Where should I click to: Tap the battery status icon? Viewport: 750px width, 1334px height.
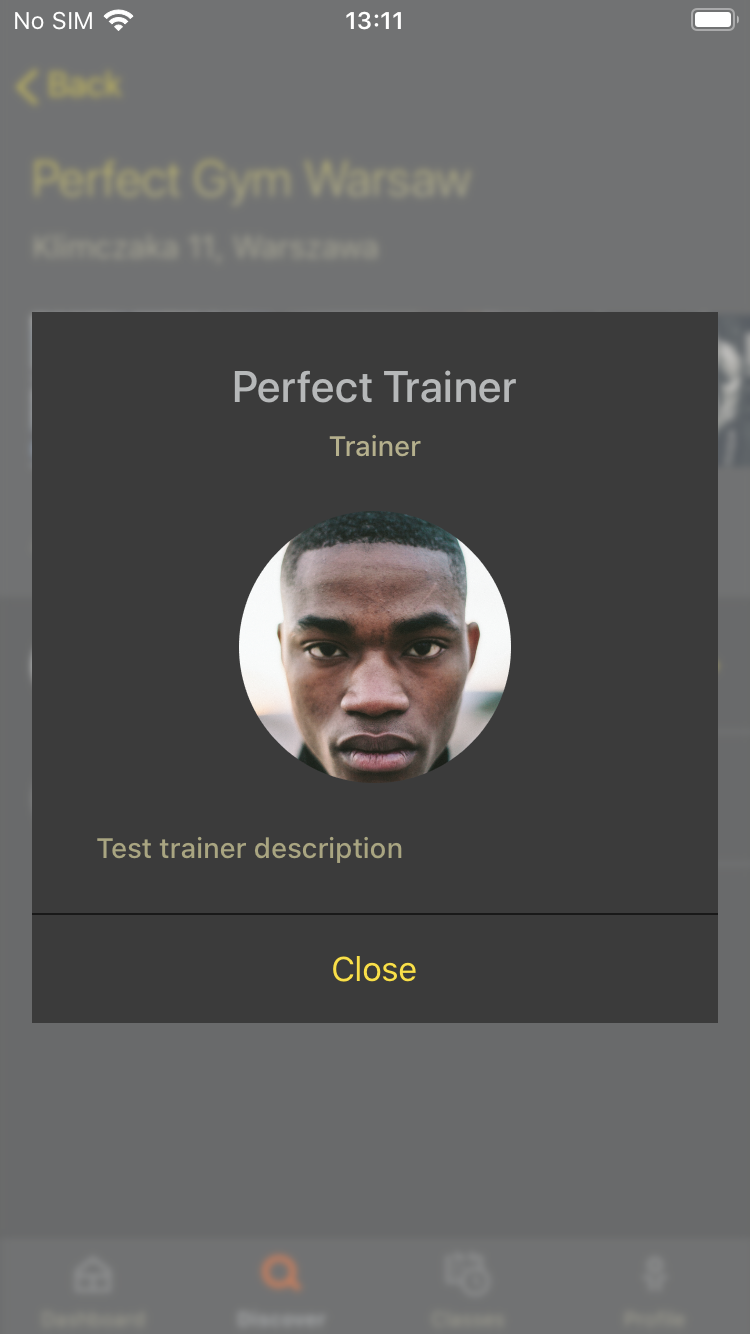coord(714,20)
